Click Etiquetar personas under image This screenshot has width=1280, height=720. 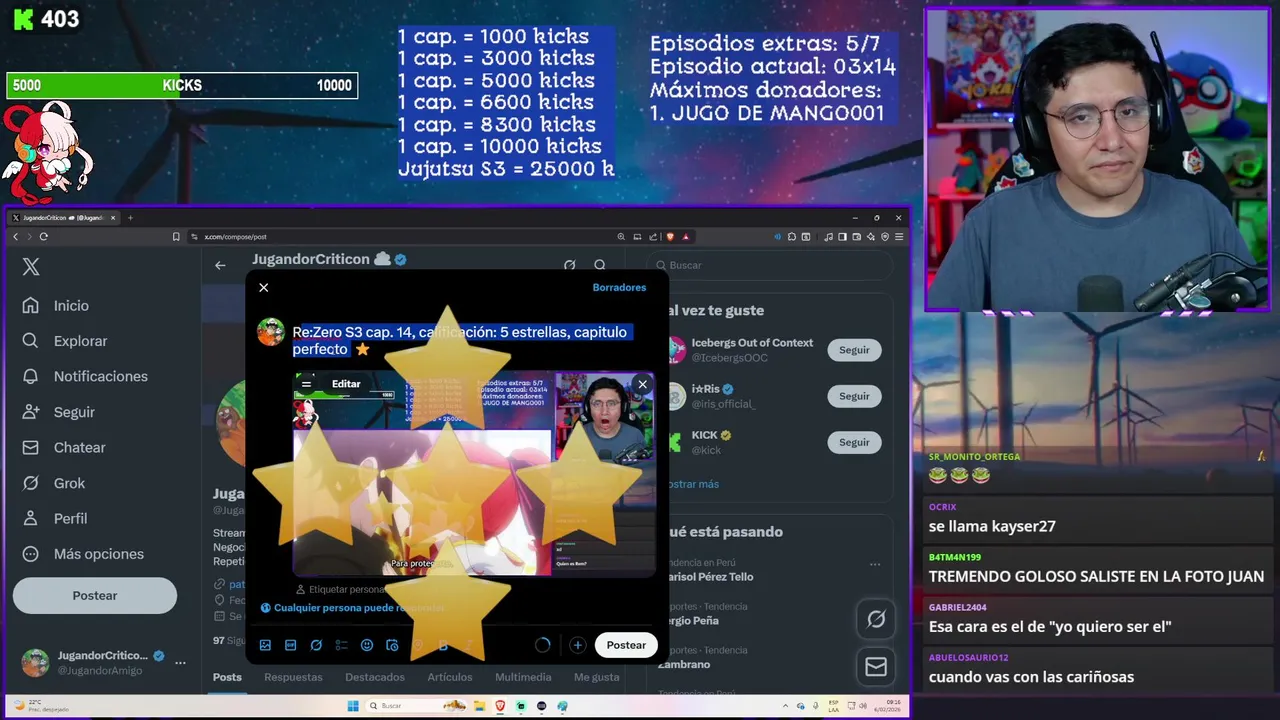coord(340,589)
